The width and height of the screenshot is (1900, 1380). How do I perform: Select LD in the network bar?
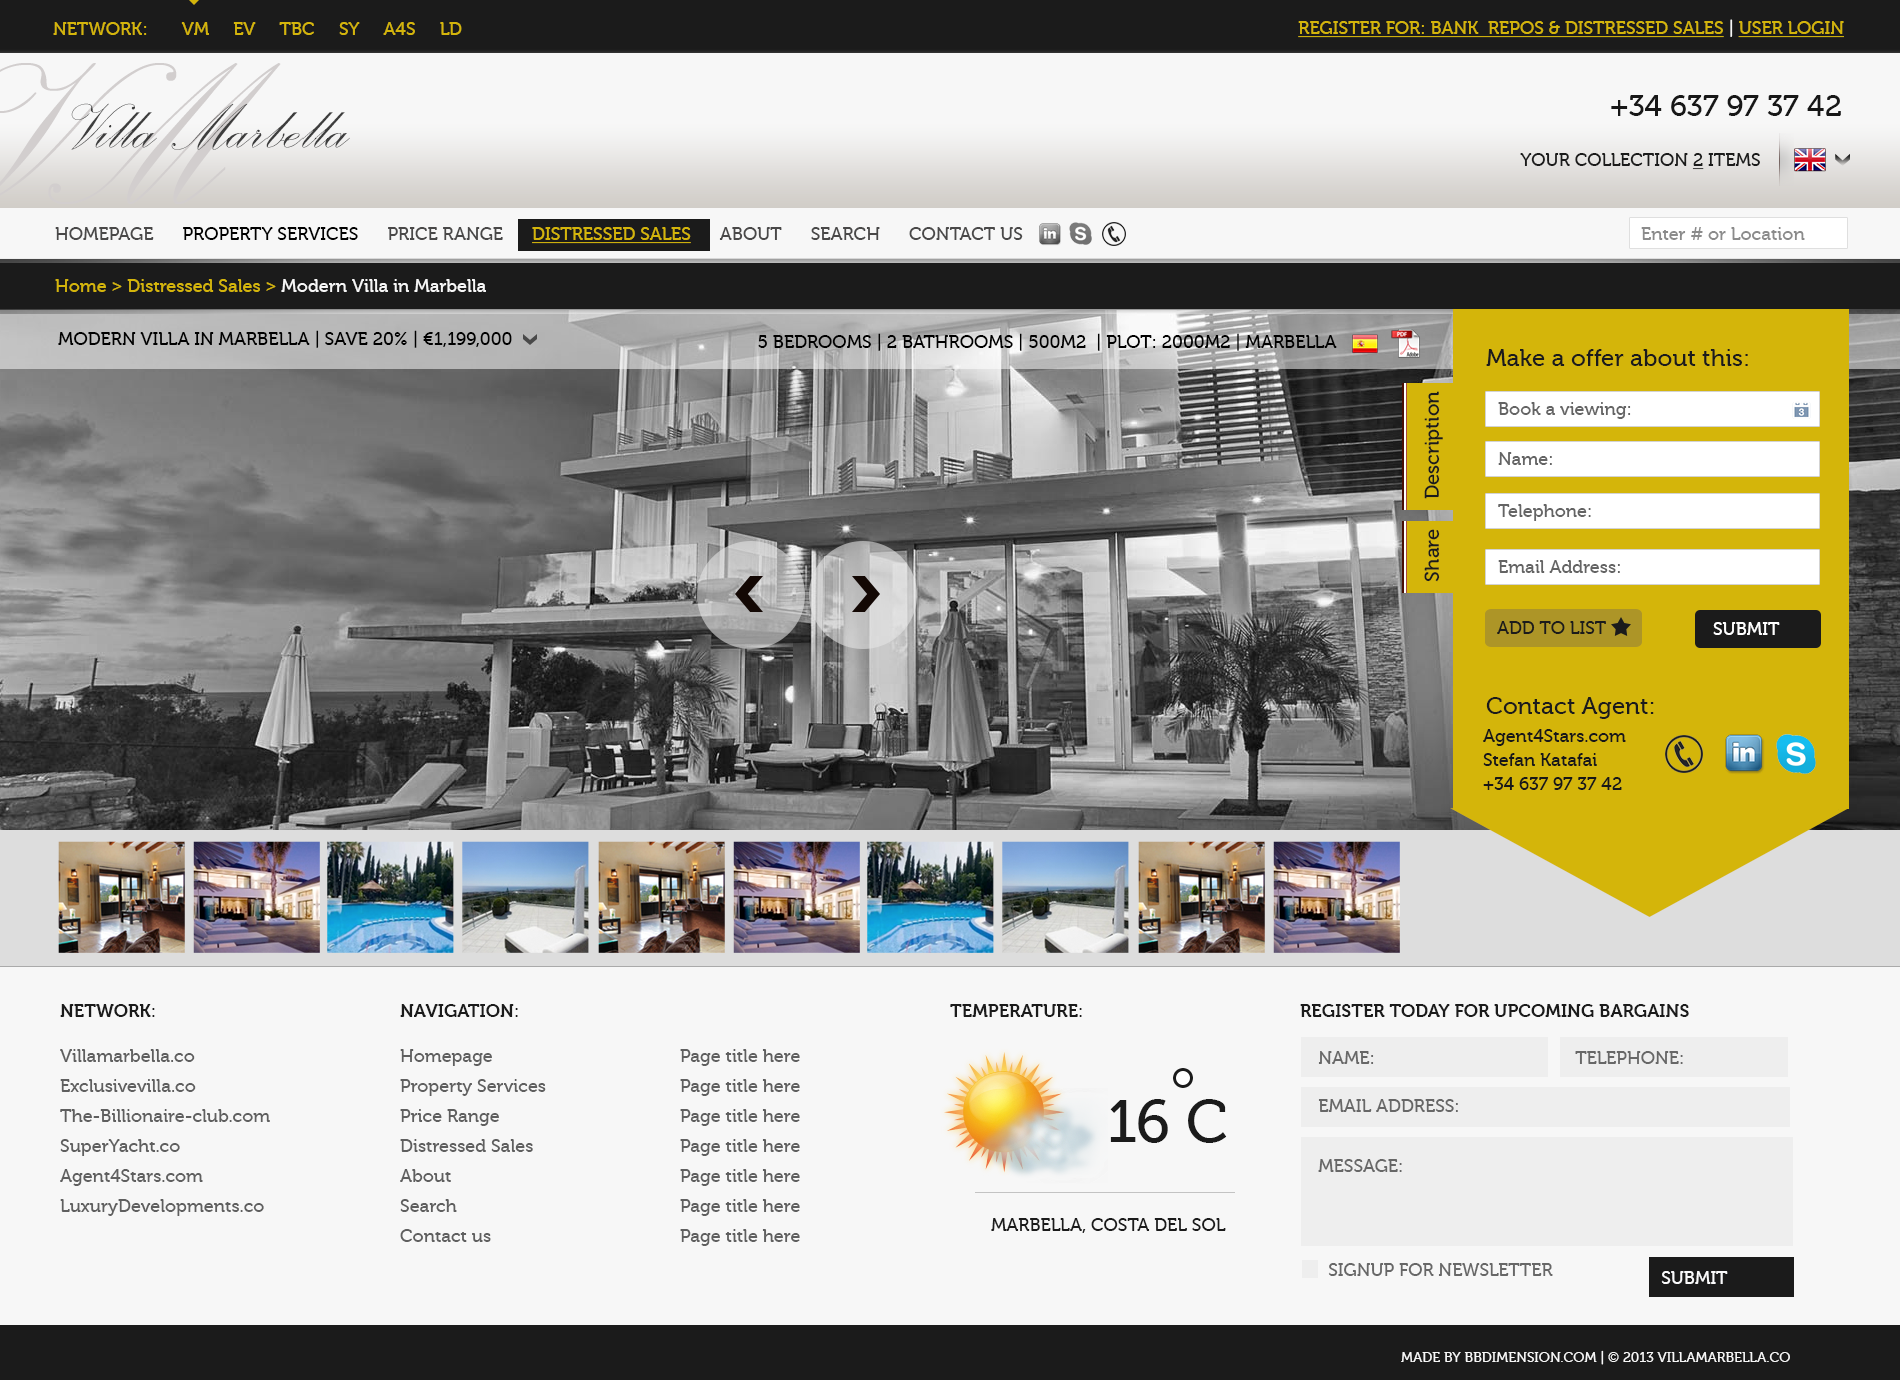tap(451, 29)
